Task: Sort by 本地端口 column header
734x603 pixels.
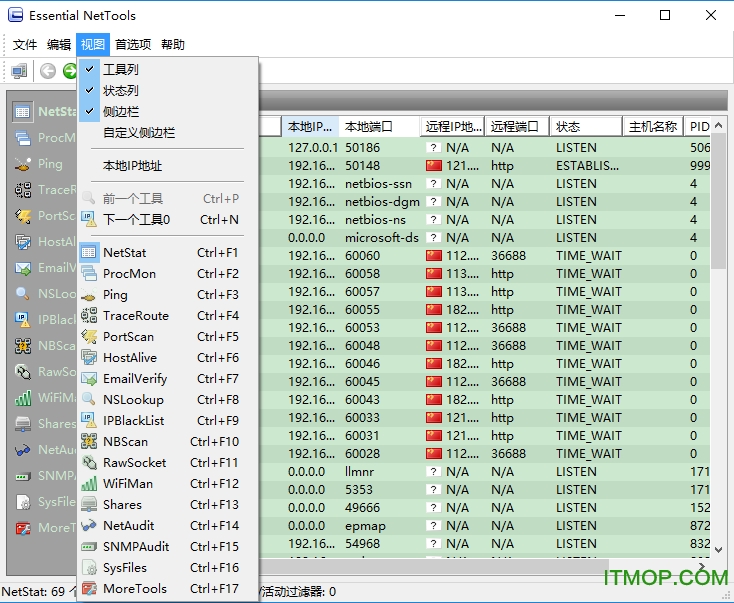Action: 379,127
